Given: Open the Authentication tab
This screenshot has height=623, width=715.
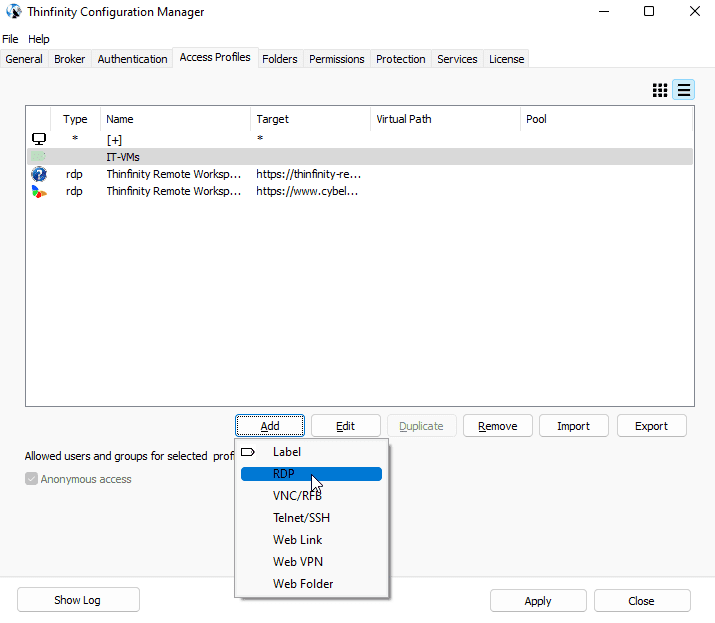Looking at the screenshot, I should pos(132,59).
